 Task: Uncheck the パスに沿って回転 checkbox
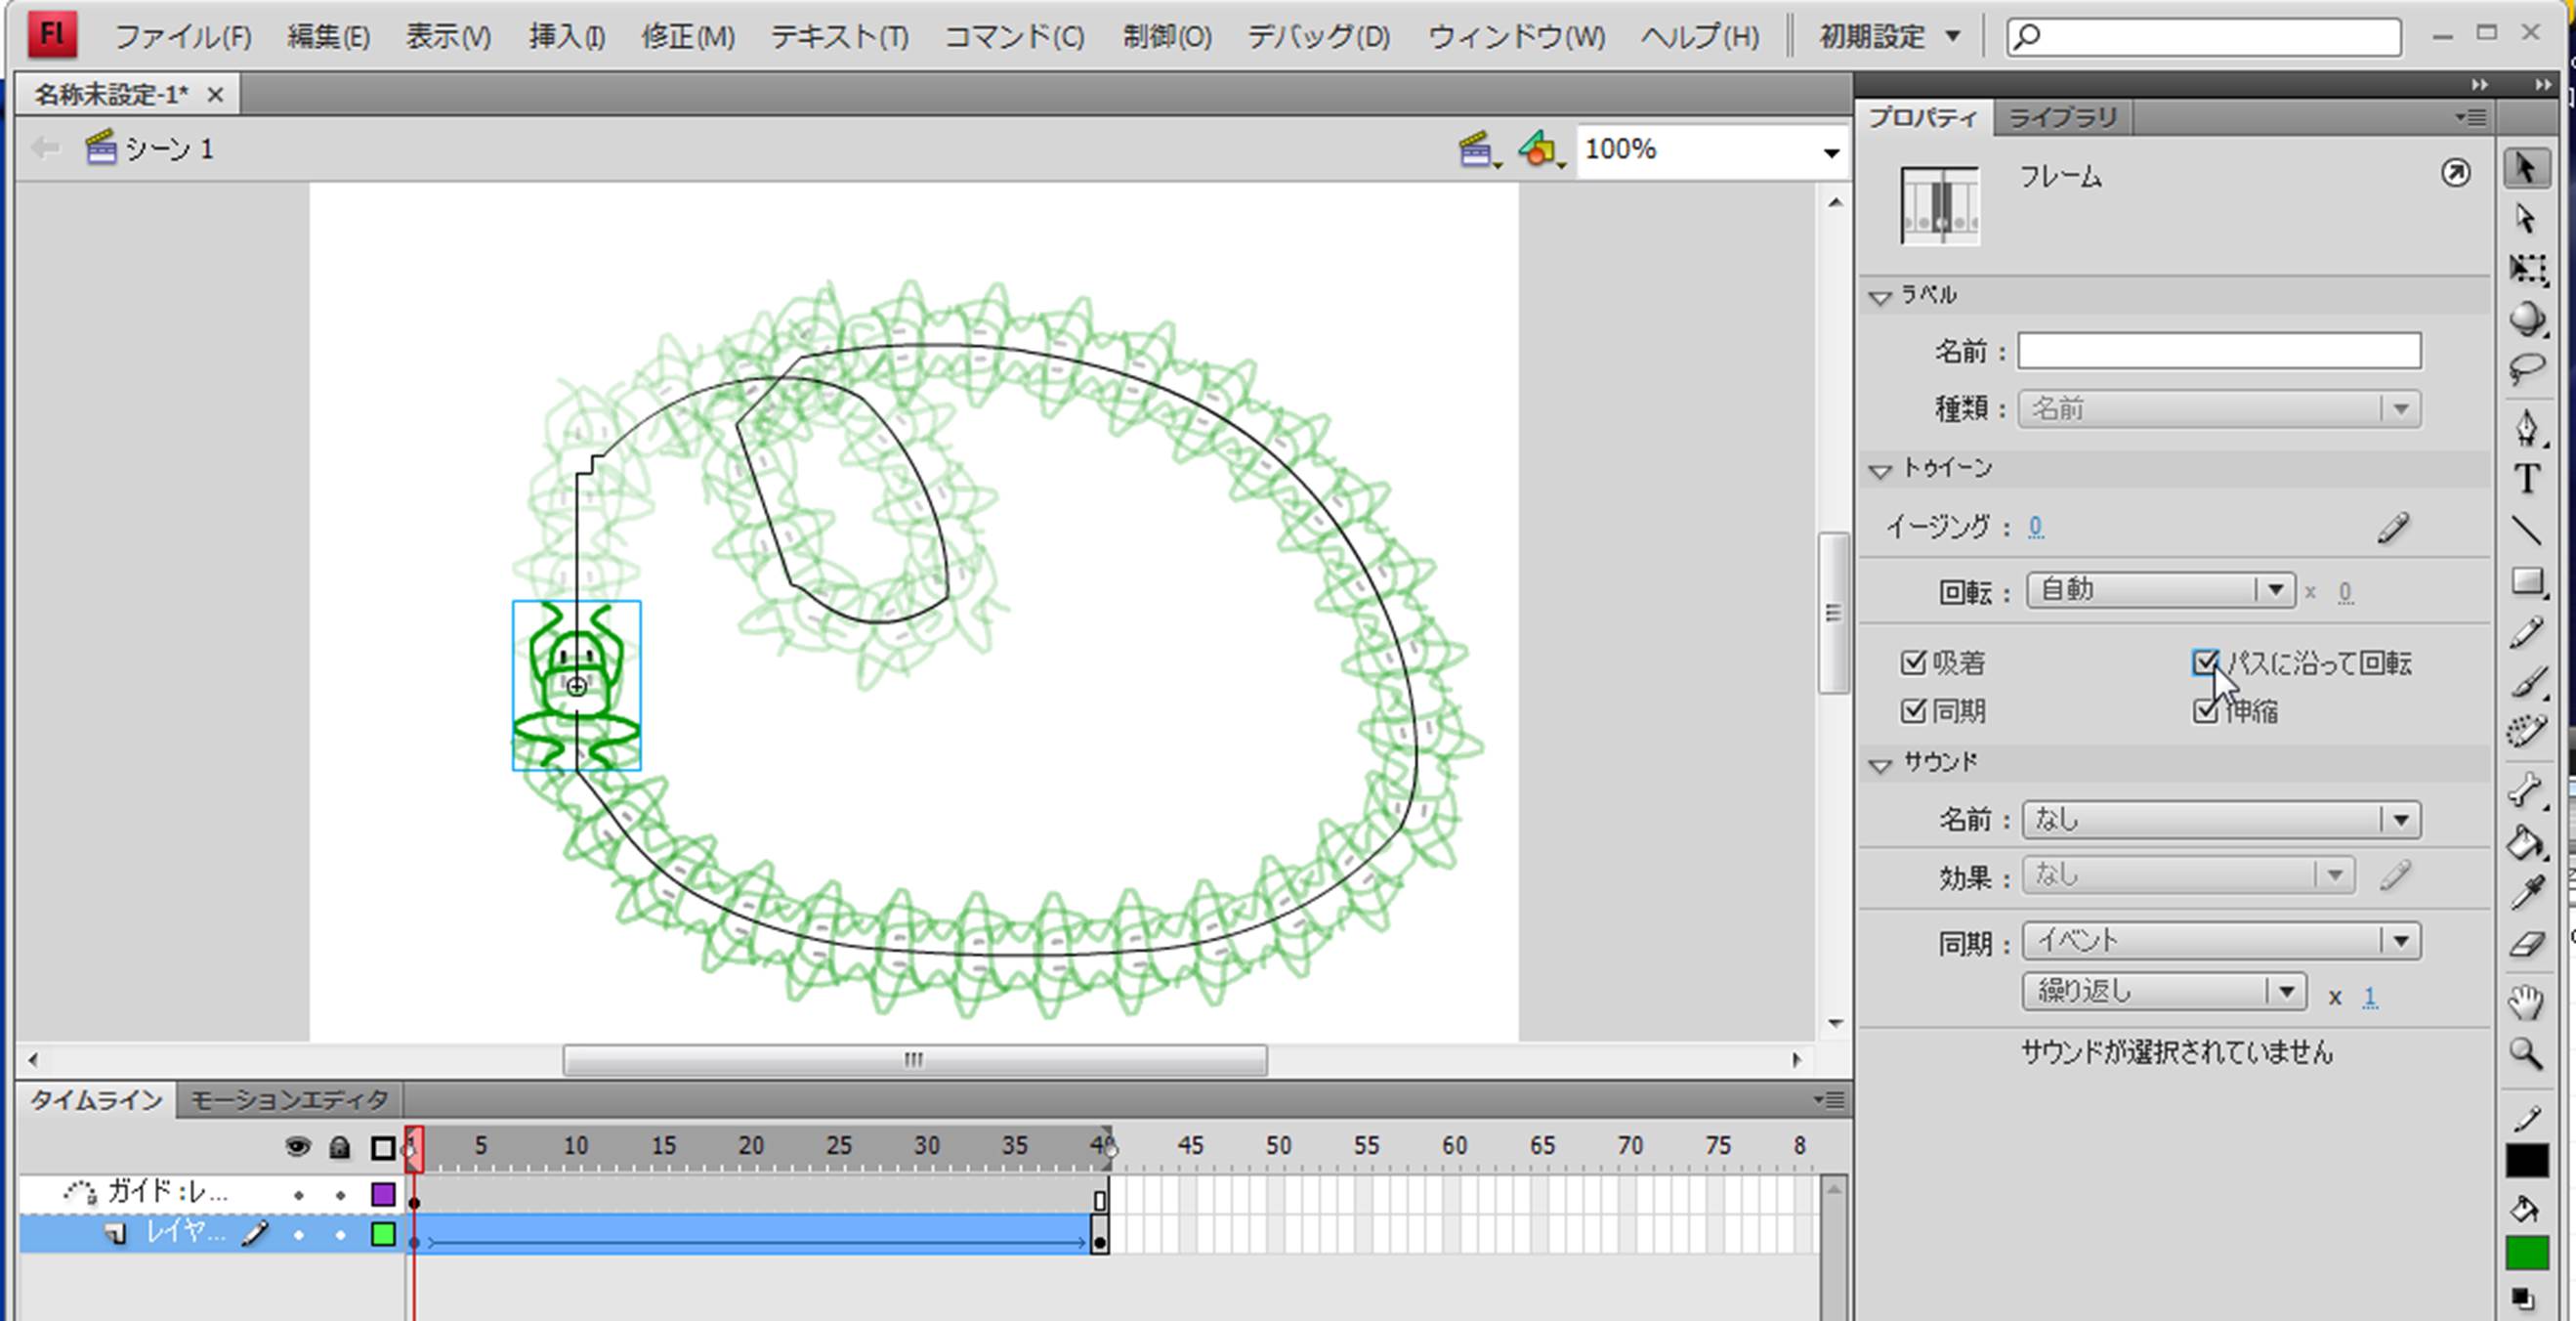coord(2205,662)
